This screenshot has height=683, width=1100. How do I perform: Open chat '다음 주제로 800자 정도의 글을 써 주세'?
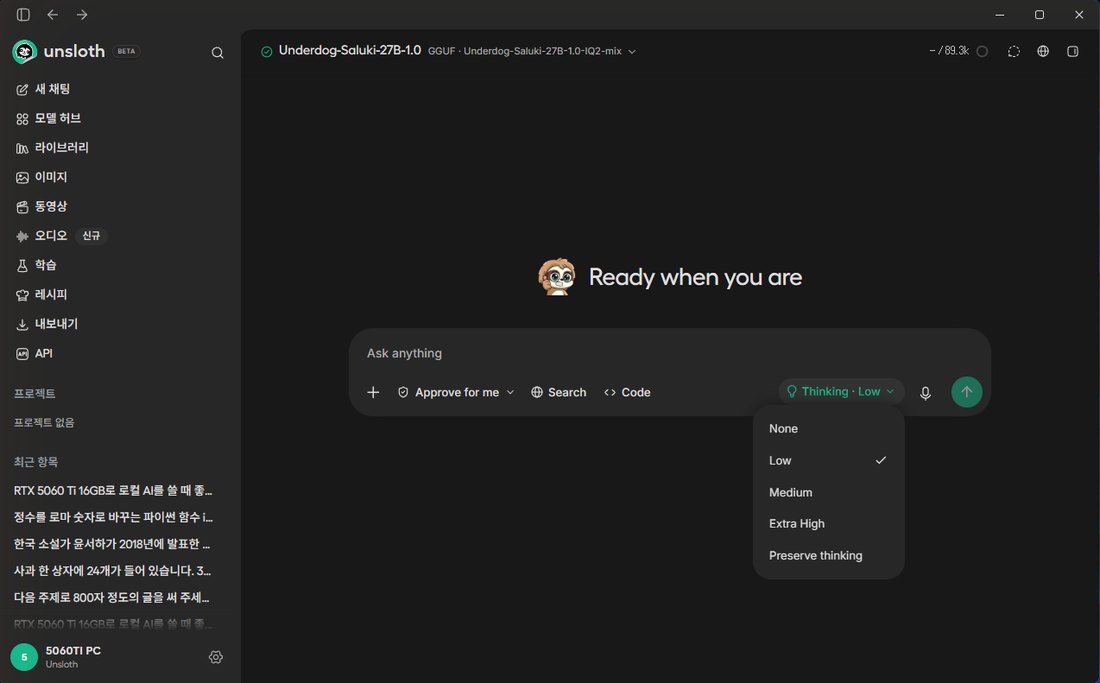pos(114,597)
